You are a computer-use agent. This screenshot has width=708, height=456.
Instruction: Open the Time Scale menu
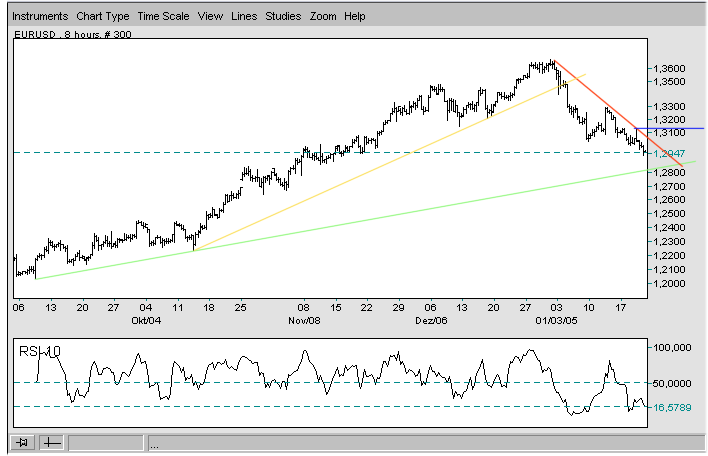(x=163, y=16)
